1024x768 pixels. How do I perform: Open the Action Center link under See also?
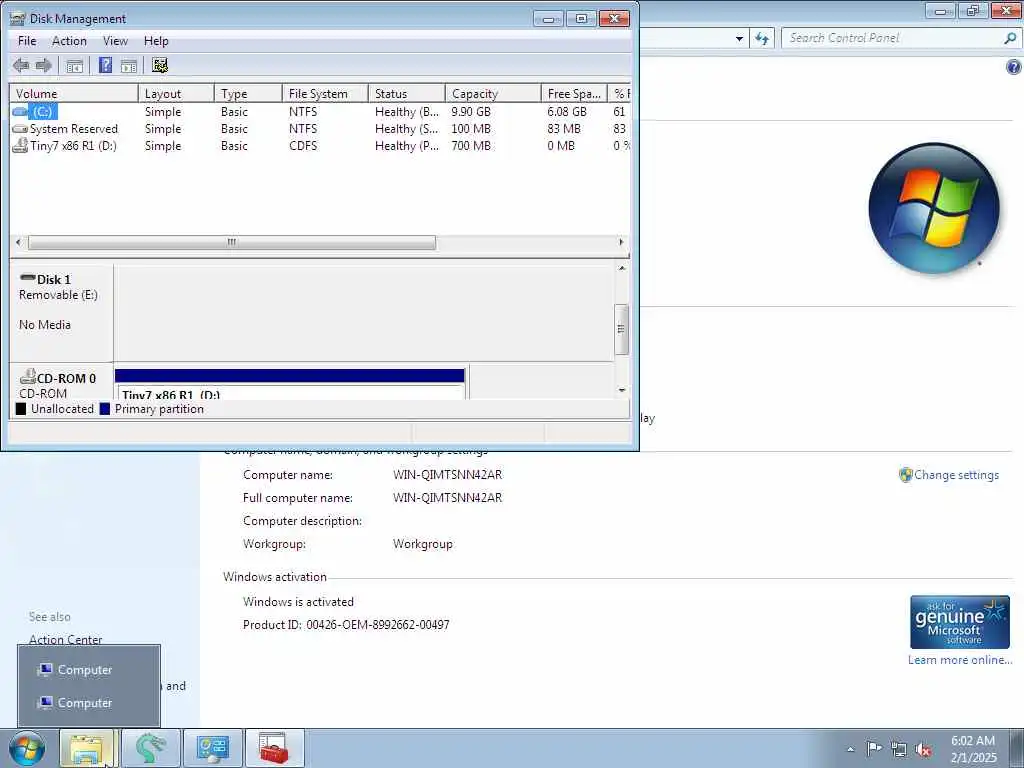pos(65,640)
